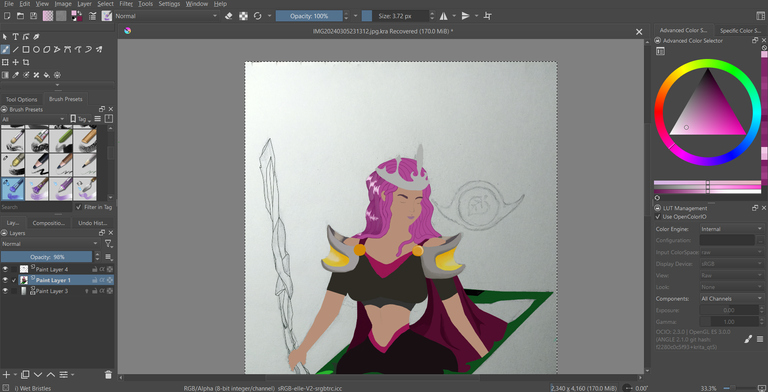768x392 pixels.
Task: Expand the add layer type arrow
Action: (x=15, y=375)
